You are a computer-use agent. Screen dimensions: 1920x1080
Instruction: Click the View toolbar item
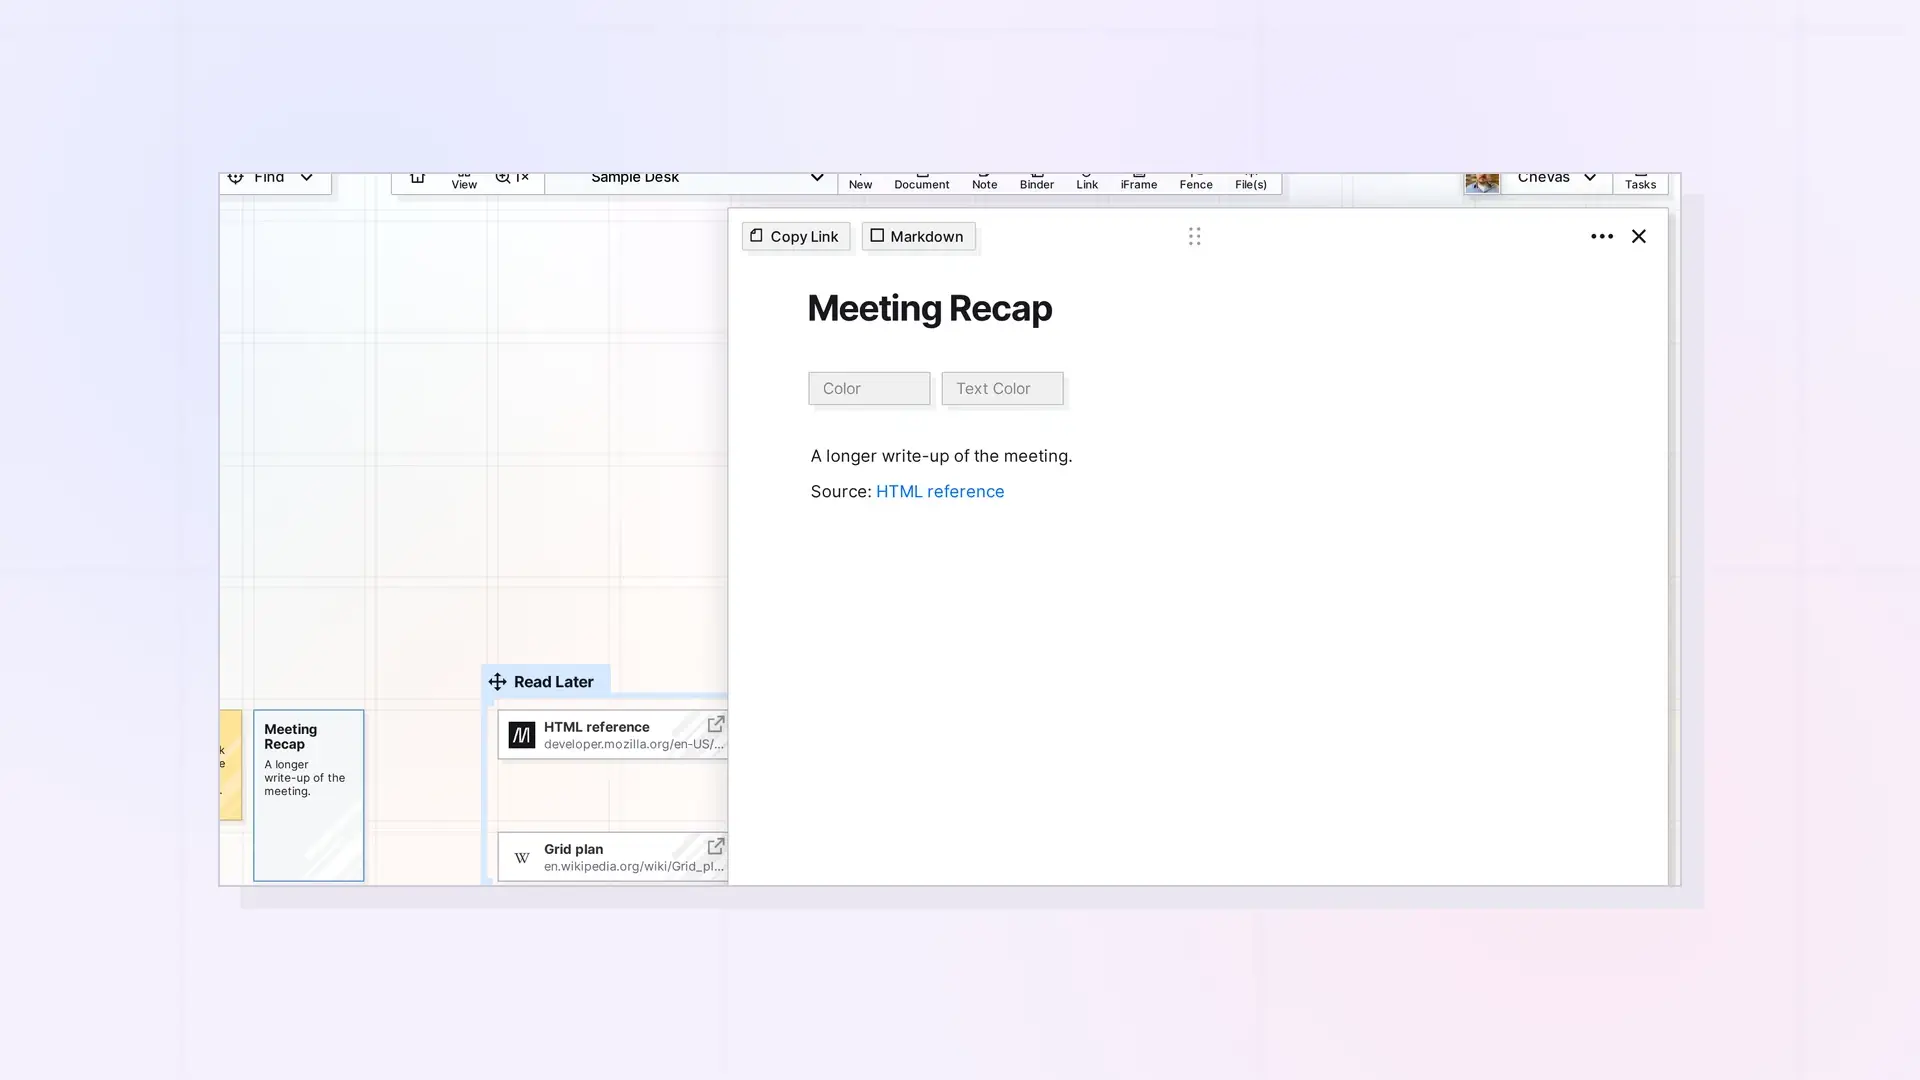click(x=464, y=182)
